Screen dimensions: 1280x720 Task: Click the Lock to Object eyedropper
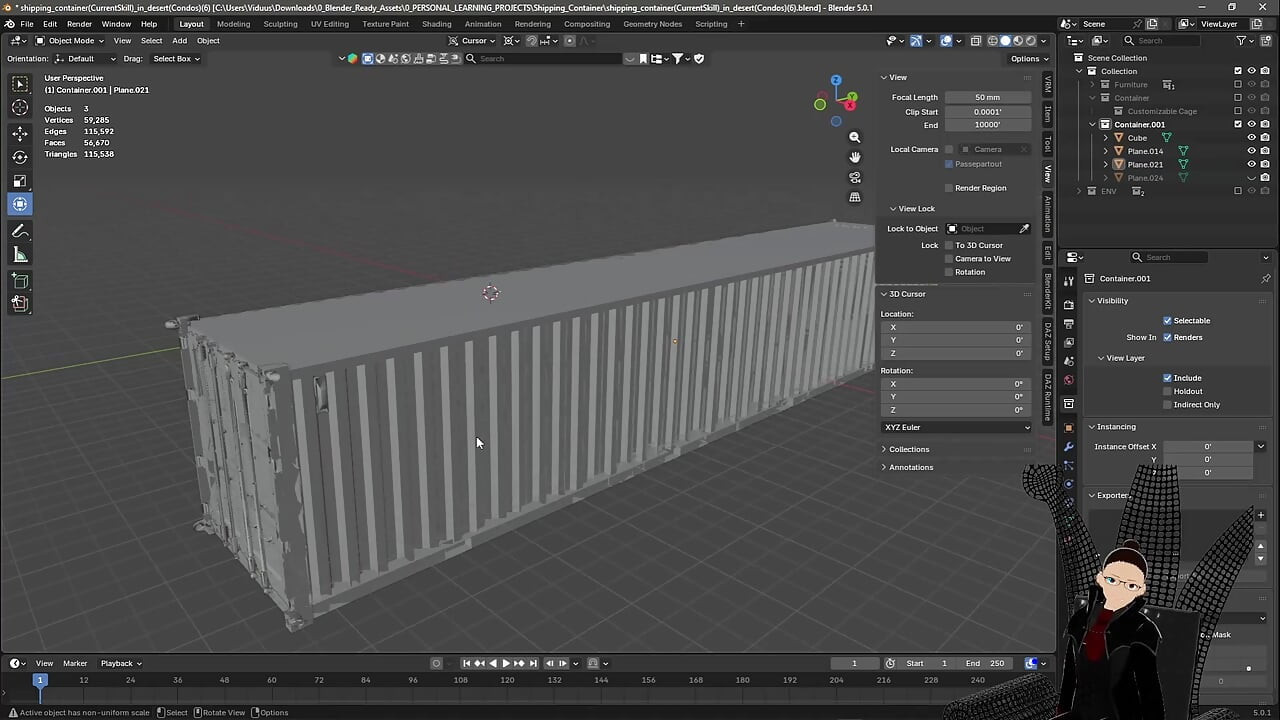tap(1024, 229)
